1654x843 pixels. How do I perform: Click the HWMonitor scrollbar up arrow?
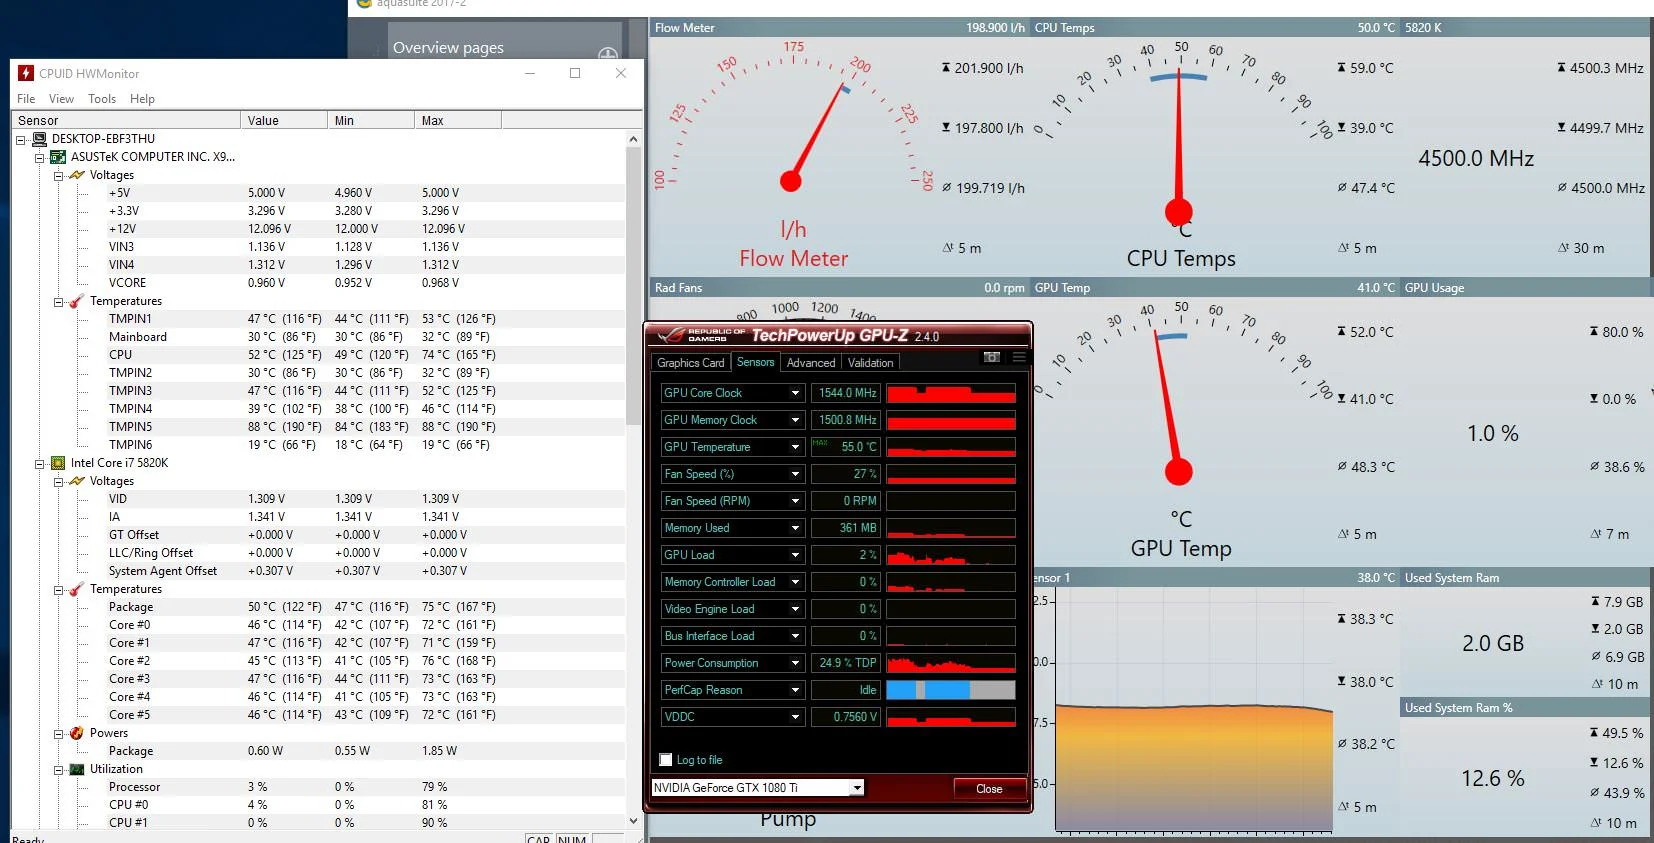coord(634,139)
